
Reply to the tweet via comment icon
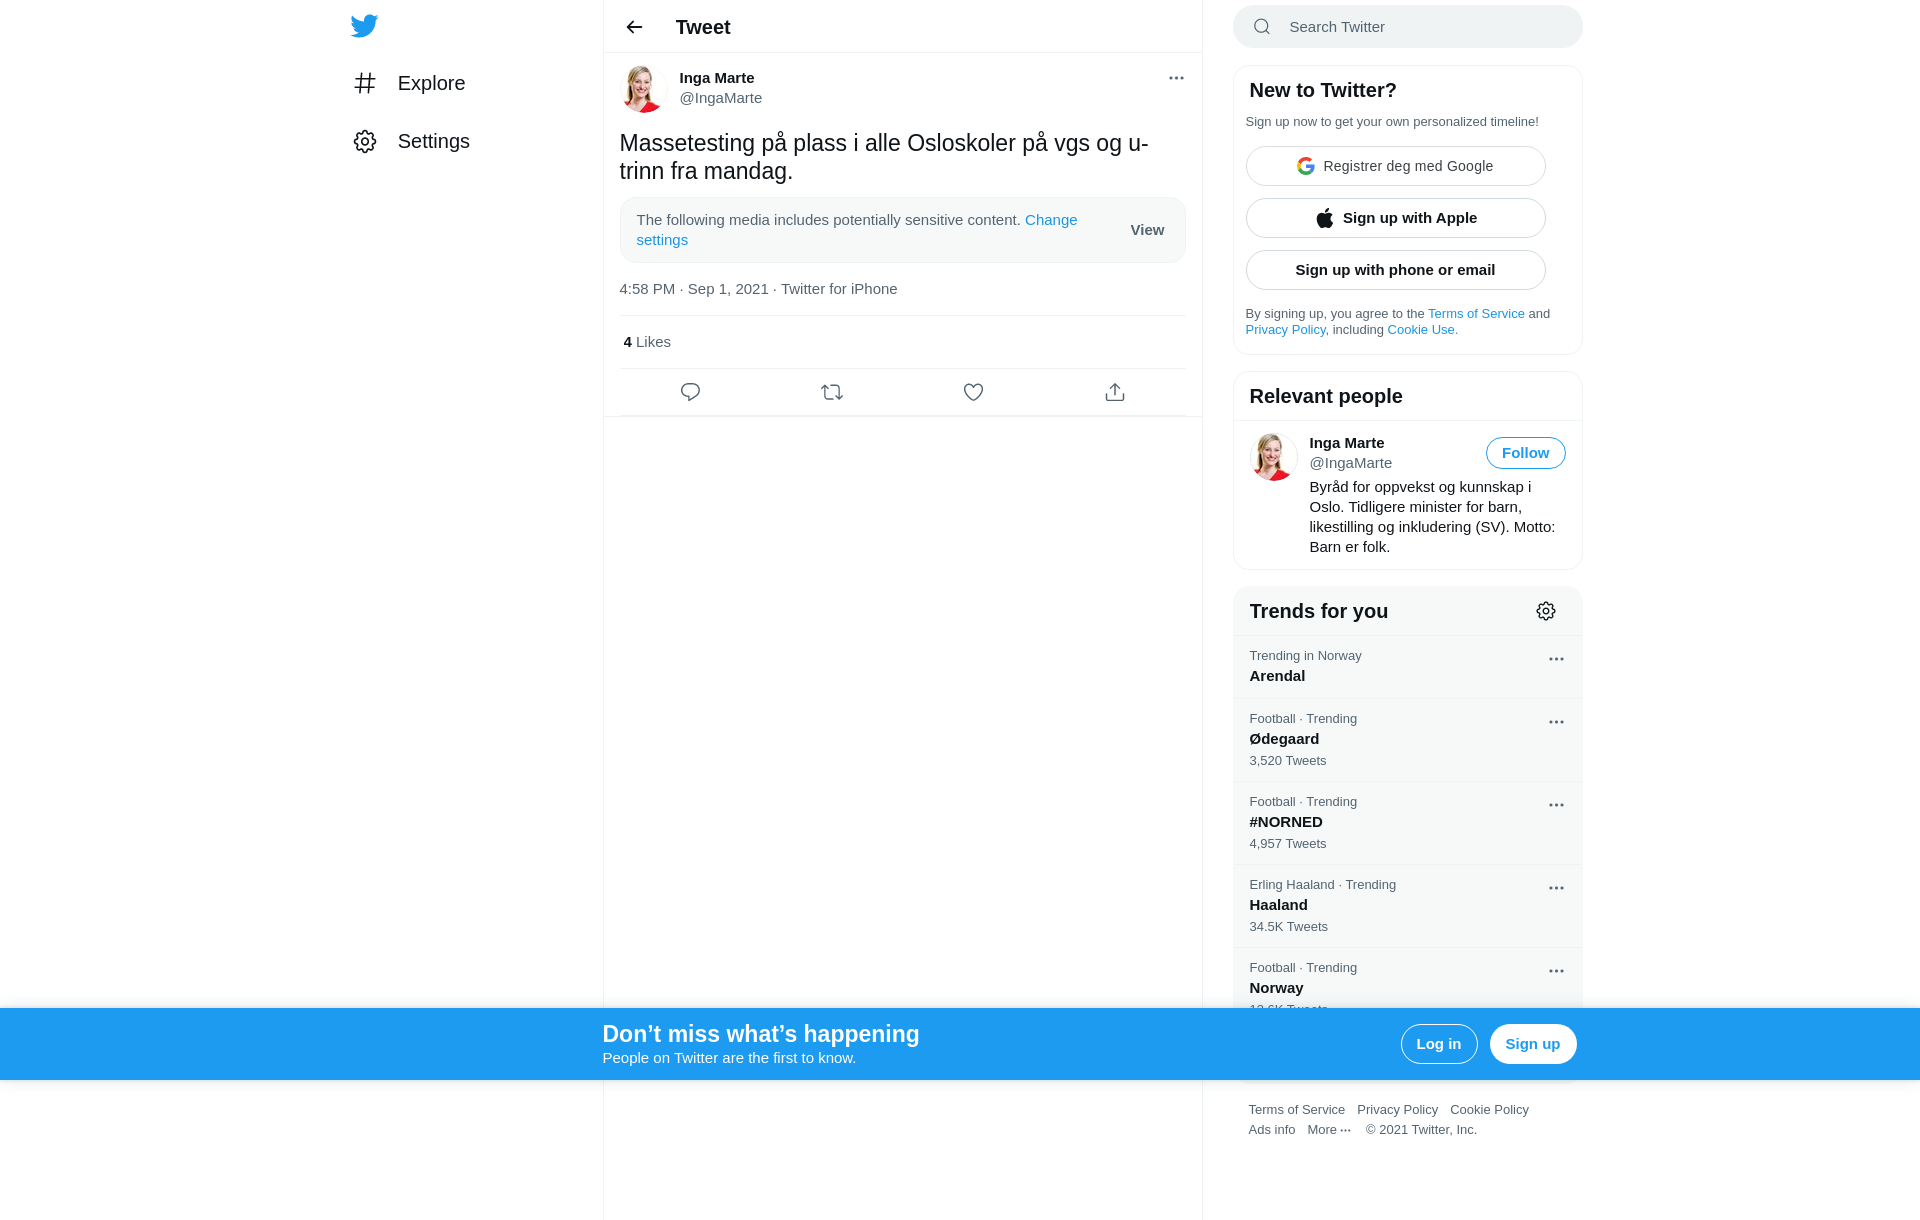coord(690,392)
